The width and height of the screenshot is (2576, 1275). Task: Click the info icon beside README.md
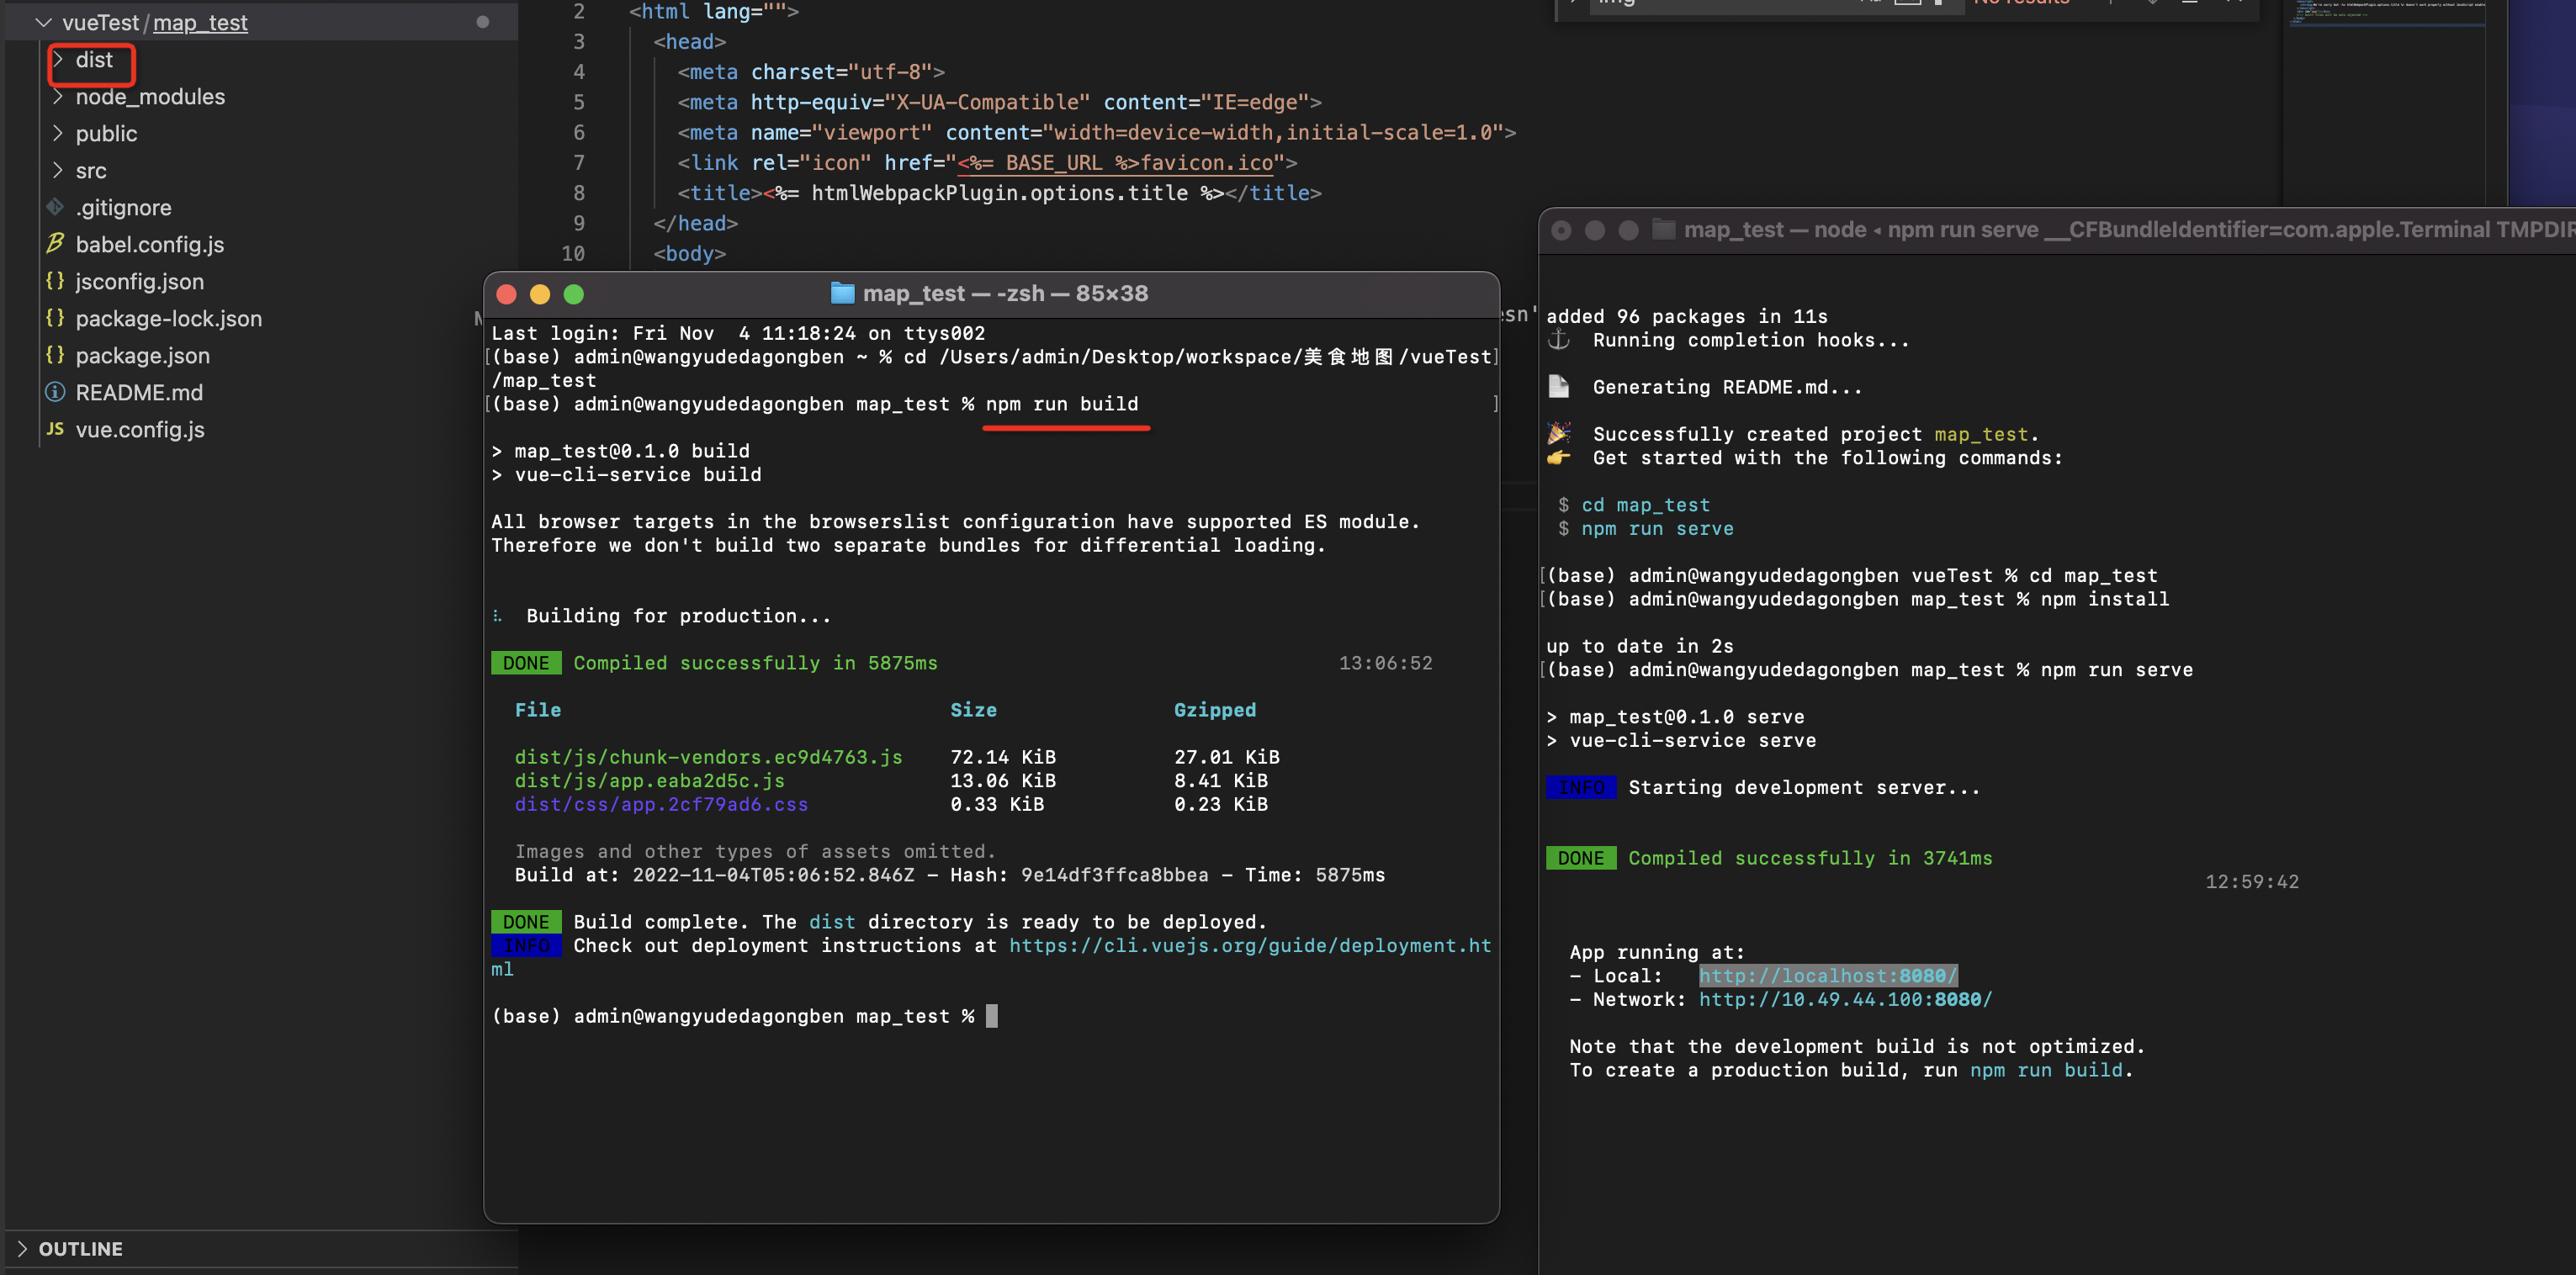pos(55,392)
